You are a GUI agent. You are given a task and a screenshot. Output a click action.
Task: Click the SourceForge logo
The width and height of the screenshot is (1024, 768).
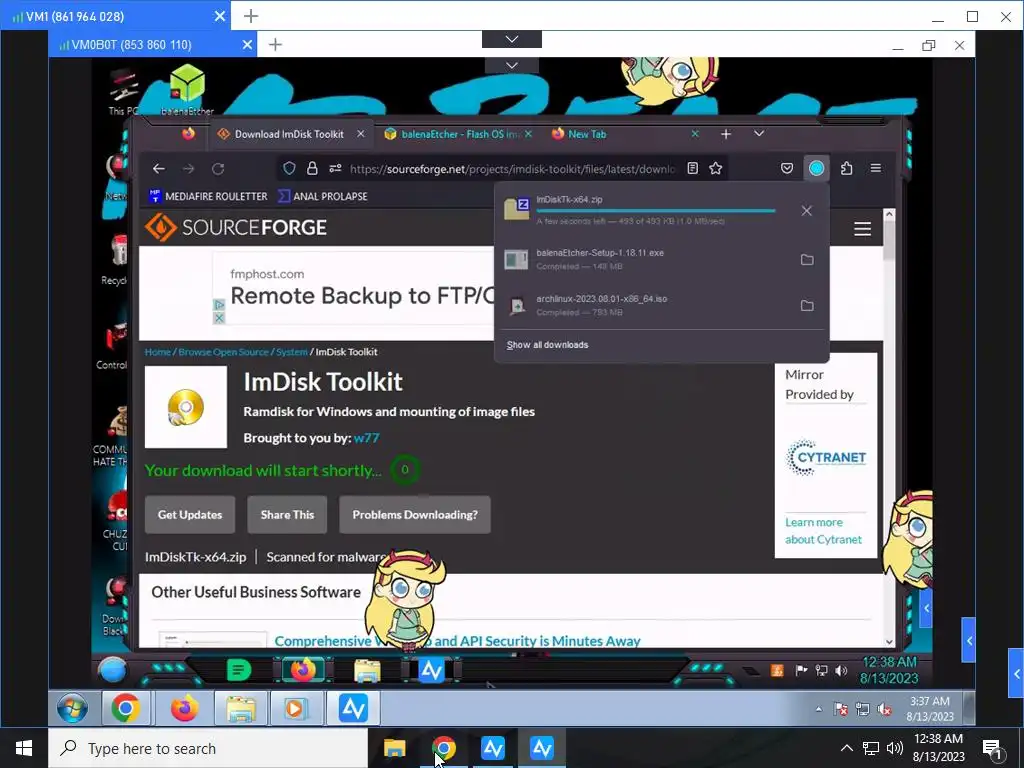(236, 227)
